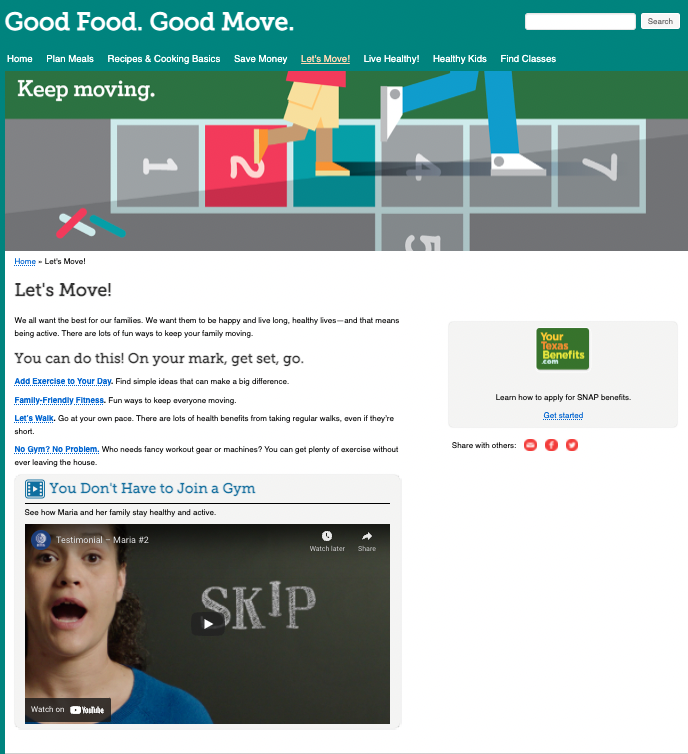Share the page via the Twitter icon
The width and height of the screenshot is (688, 754).
click(572, 445)
